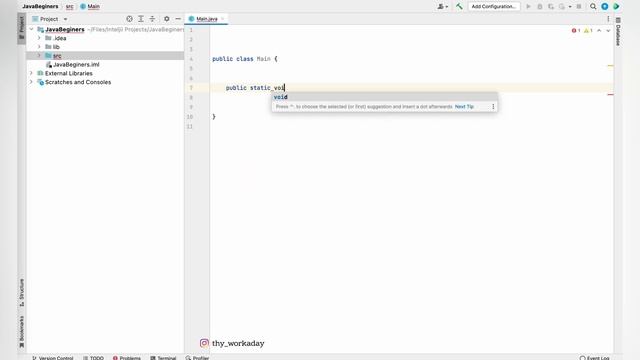Toggle the Bookmarks tool window
This screenshot has width=640, height=360.
(22, 332)
